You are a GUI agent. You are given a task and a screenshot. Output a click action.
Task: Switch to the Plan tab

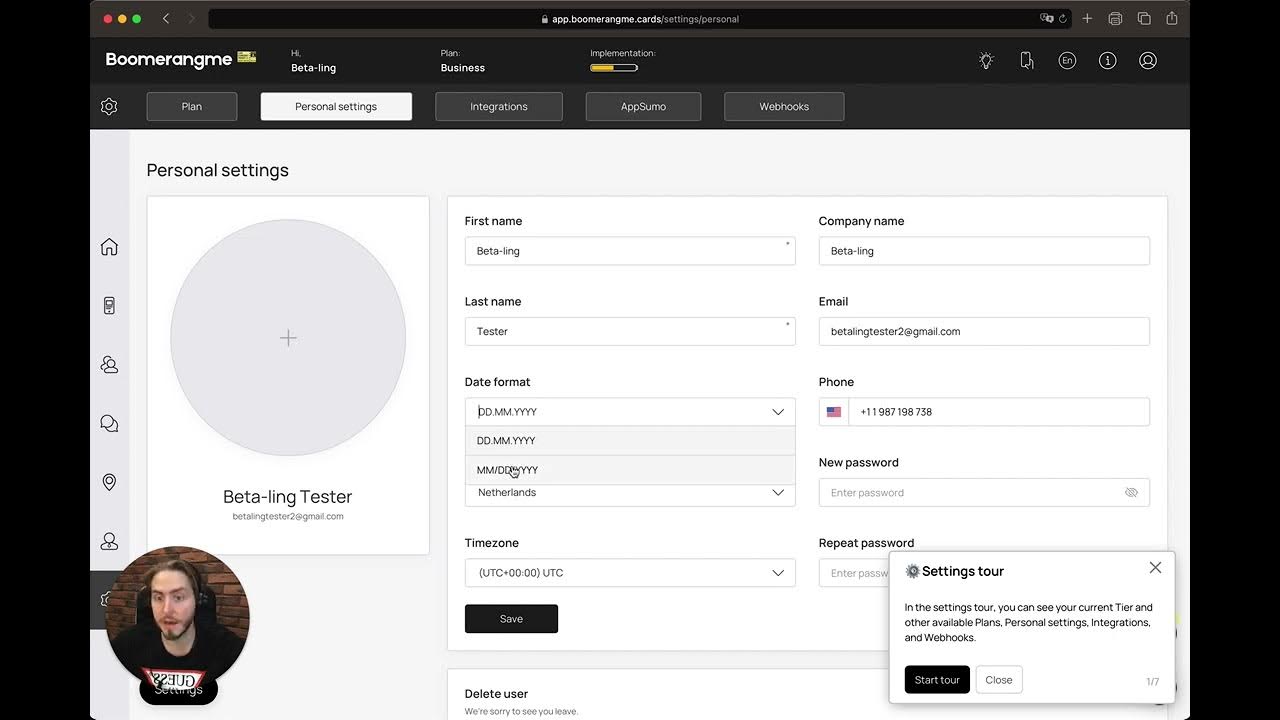point(192,107)
